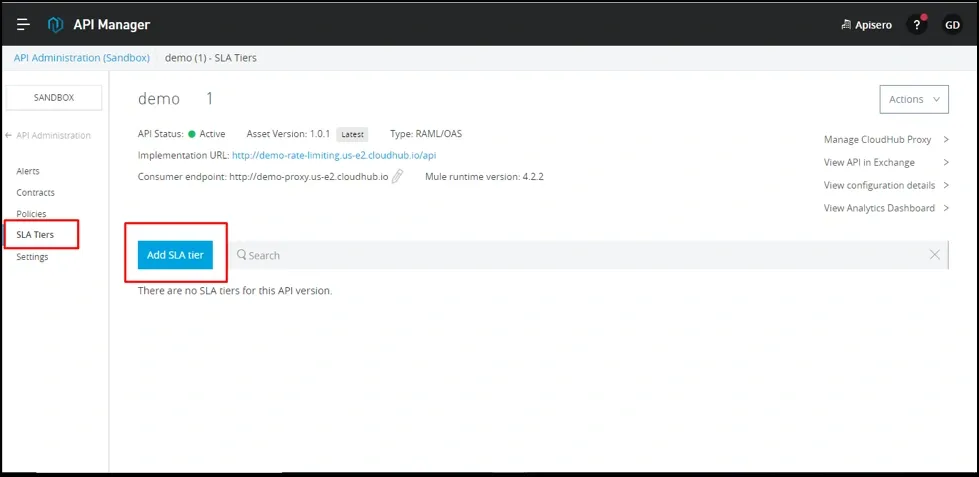
Task: Click the API Manager hexagon logo
Action: tap(56, 24)
